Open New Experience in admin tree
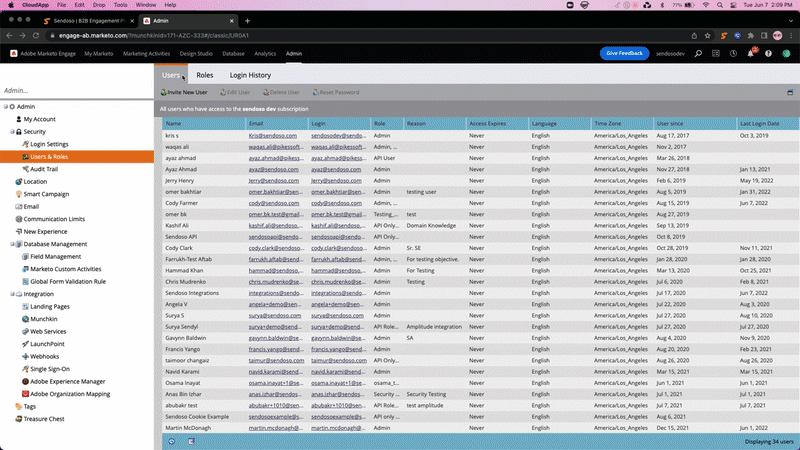Screen dimensions: 800x450 41,232
